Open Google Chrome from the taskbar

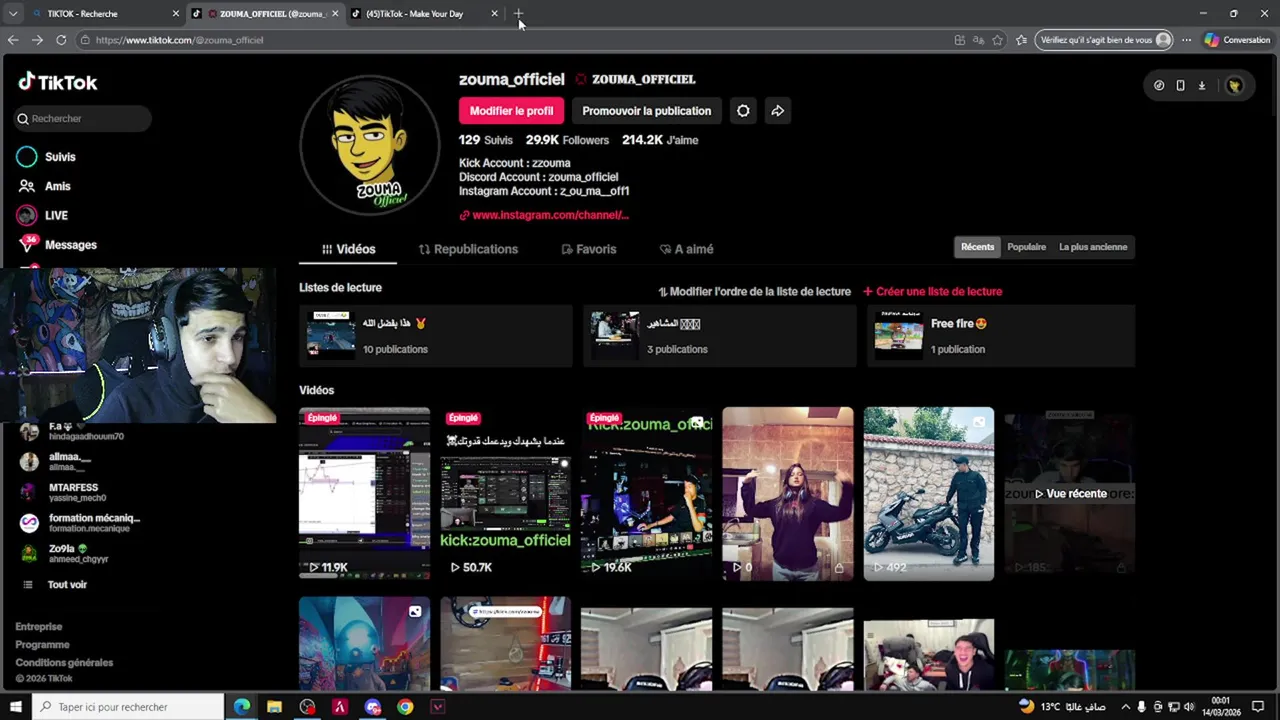point(405,707)
